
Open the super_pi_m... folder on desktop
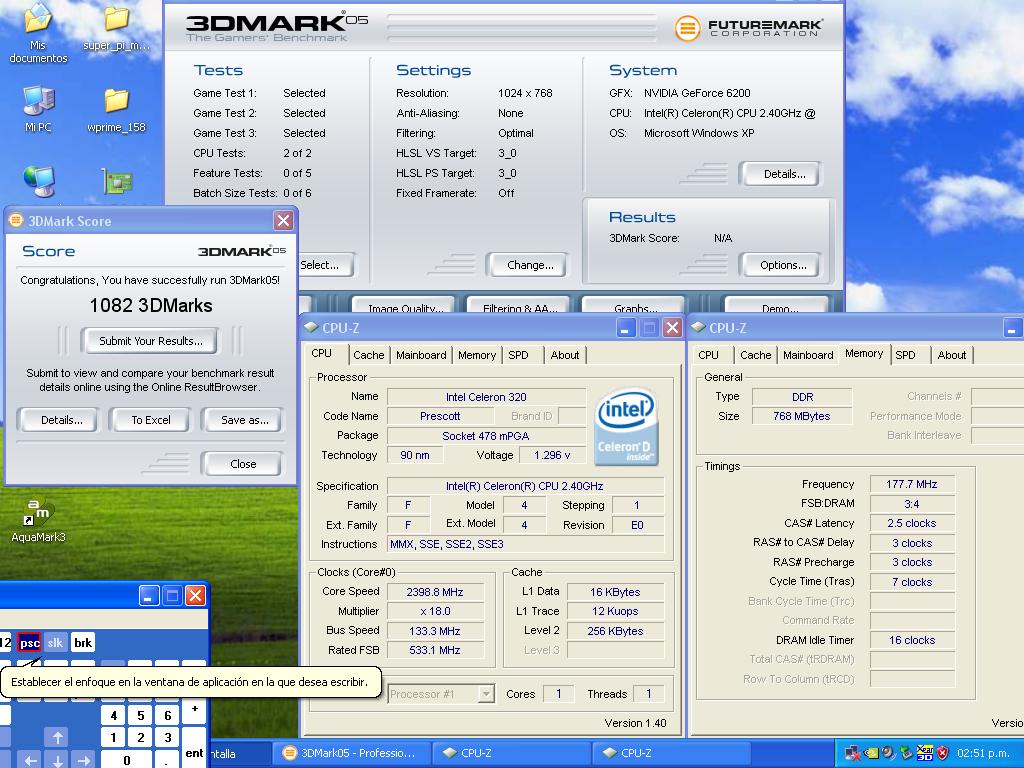116,27
